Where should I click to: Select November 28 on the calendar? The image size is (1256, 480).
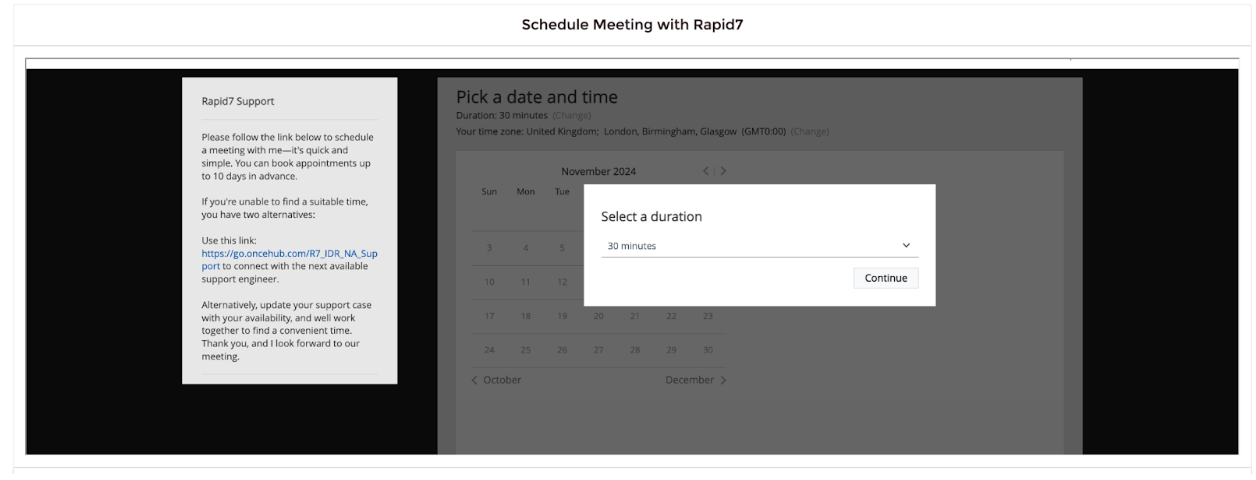coord(635,350)
